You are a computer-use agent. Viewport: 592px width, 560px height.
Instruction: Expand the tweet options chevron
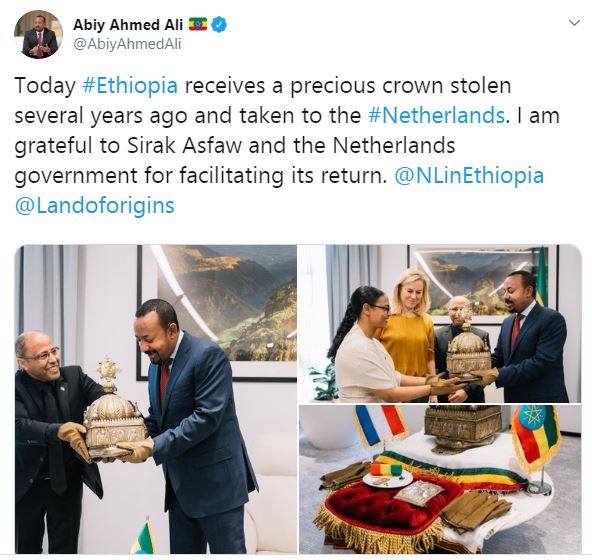tap(574, 23)
